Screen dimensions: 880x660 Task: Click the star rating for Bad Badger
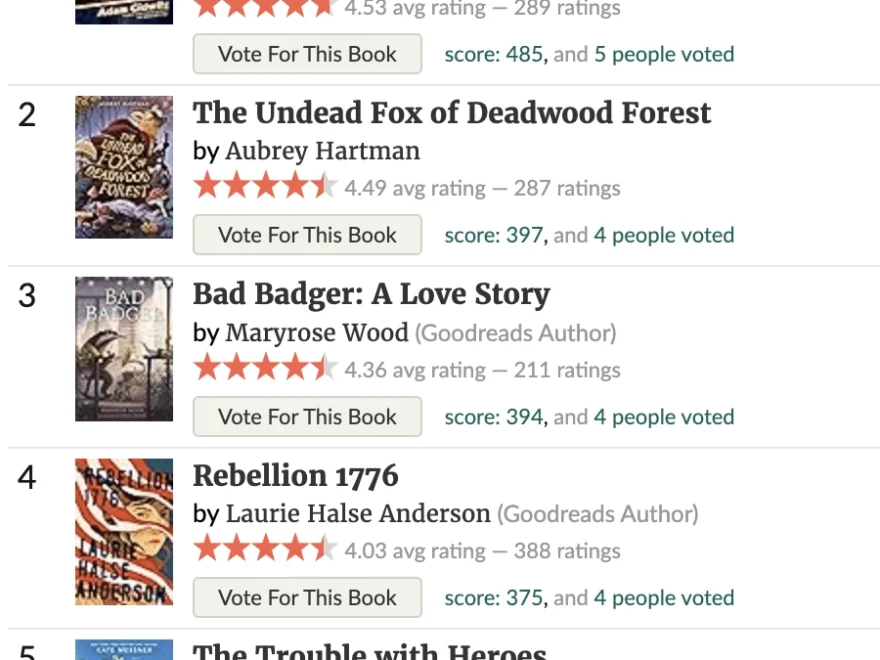click(x=265, y=369)
